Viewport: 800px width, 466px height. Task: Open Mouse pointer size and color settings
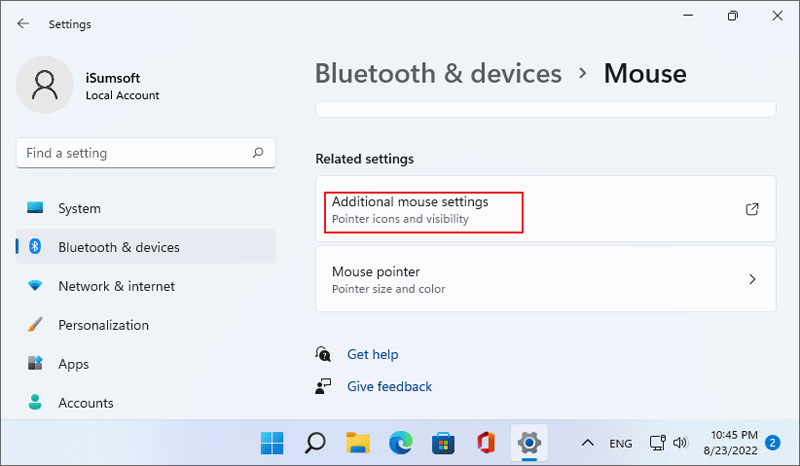pyautogui.click(x=545, y=279)
